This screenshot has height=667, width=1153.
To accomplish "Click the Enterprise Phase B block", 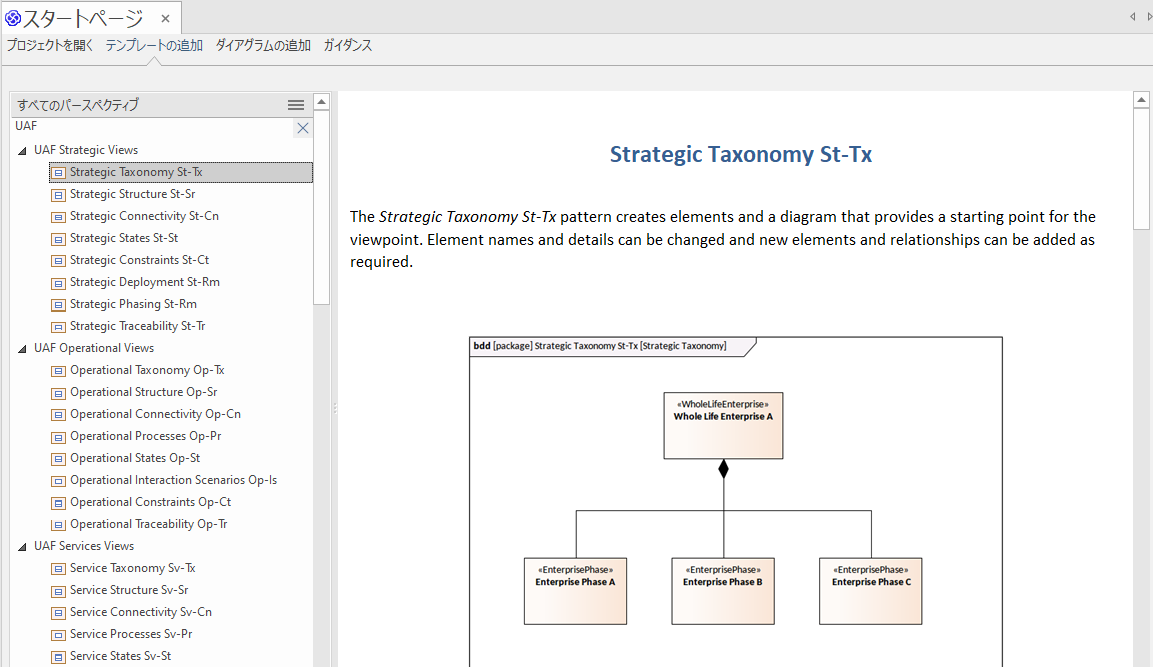I will click(x=723, y=591).
